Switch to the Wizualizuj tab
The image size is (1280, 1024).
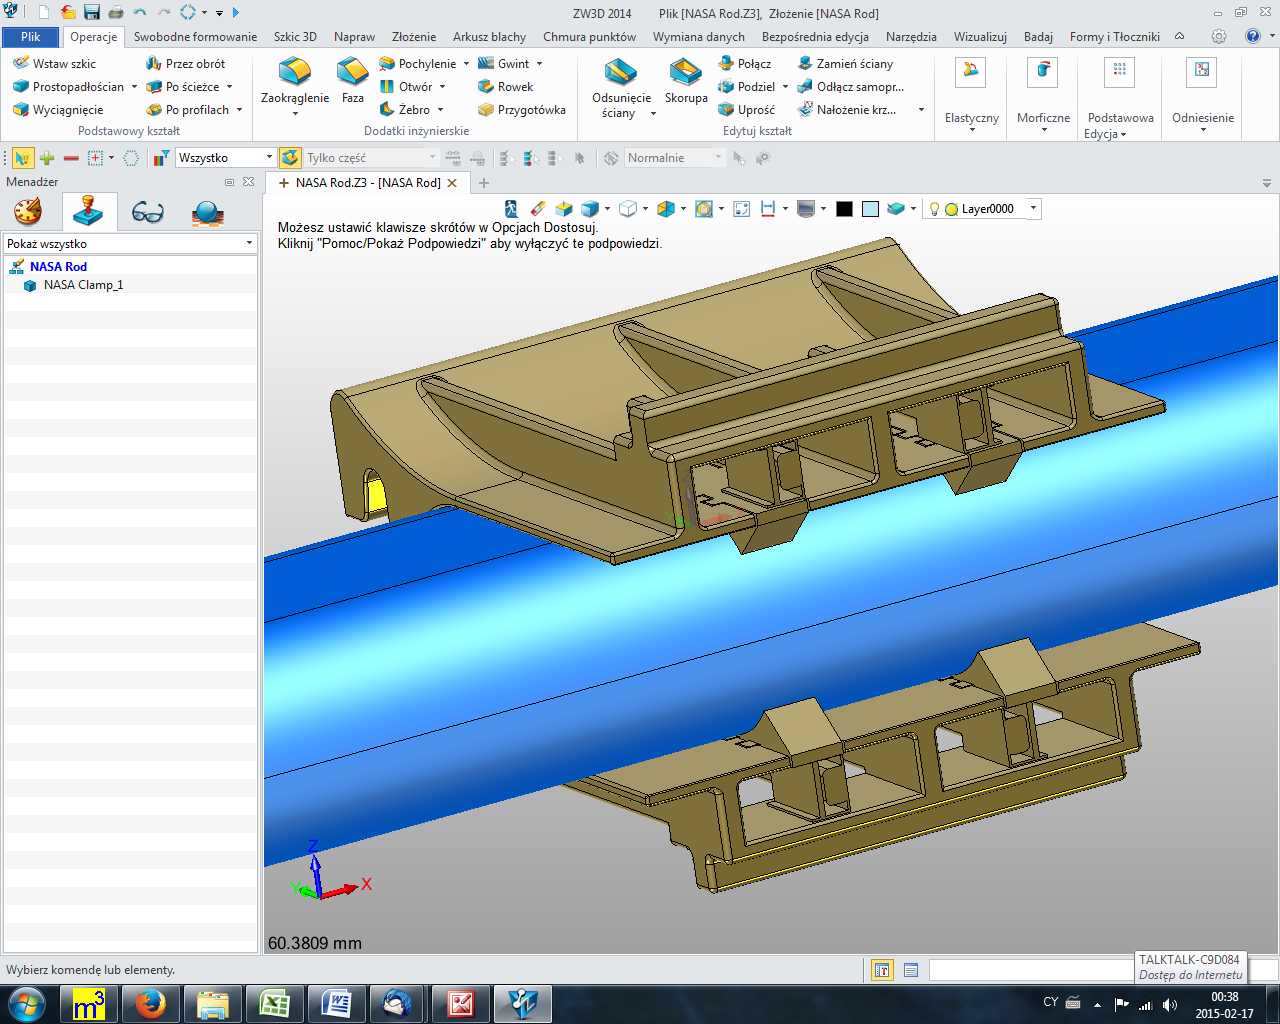pos(980,36)
